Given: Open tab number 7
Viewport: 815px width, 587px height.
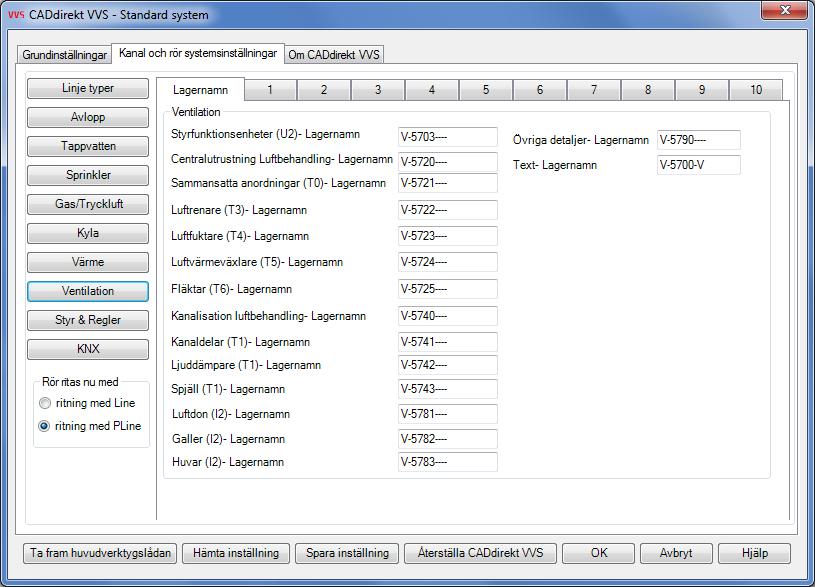Looking at the screenshot, I should pos(594,90).
